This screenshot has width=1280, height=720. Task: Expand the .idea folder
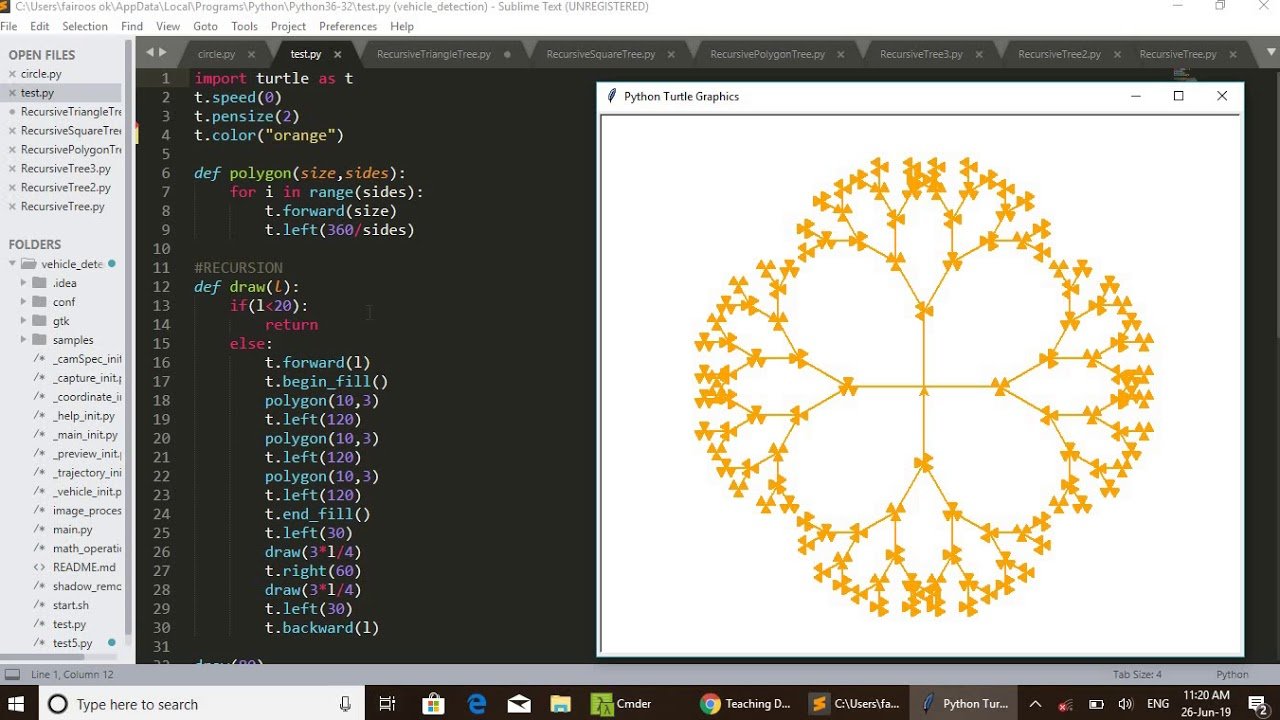point(24,283)
